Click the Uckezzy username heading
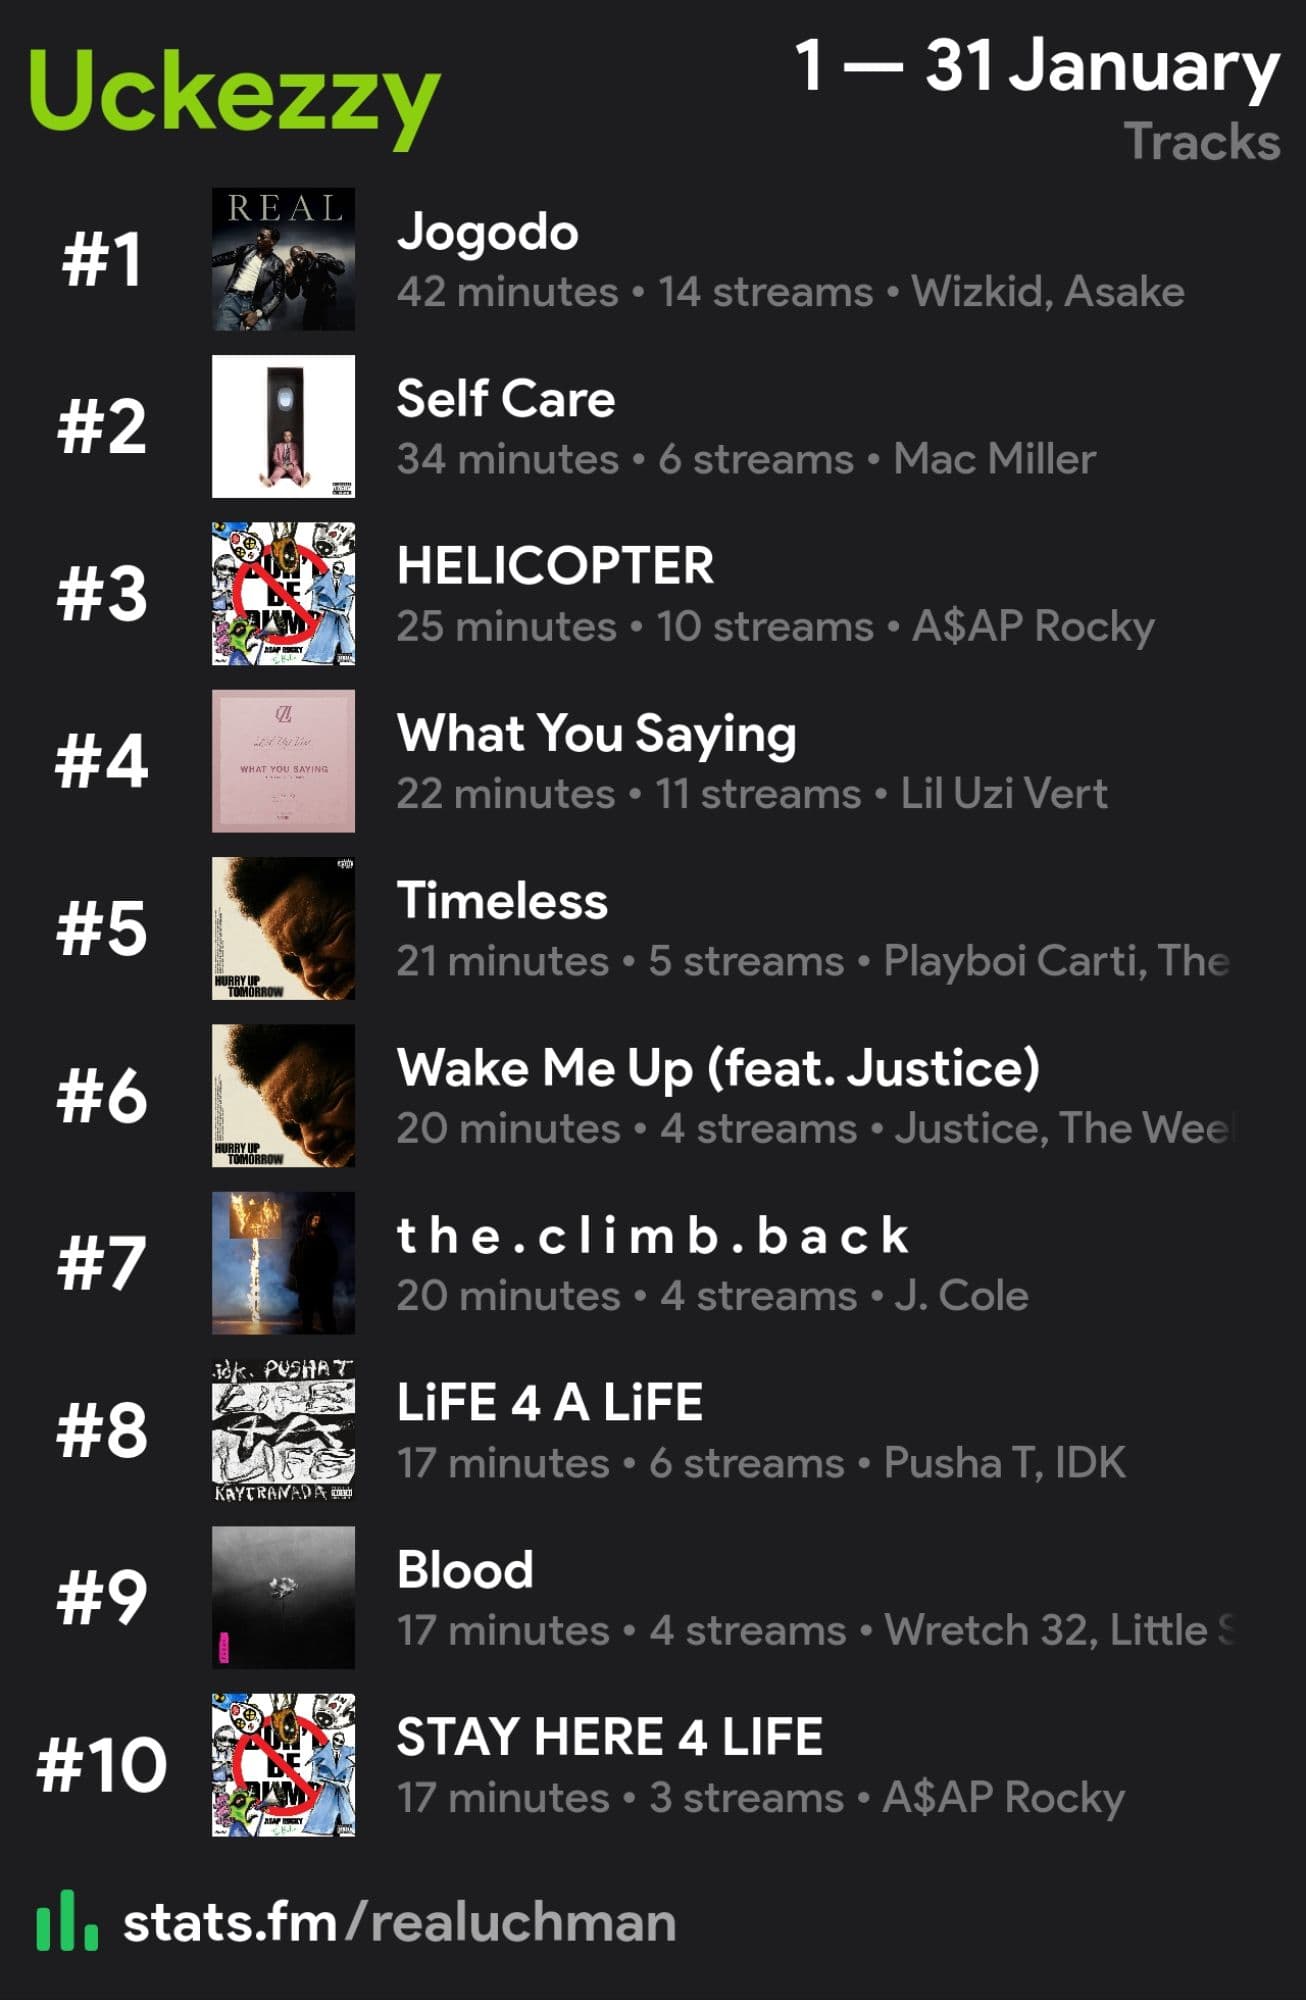The image size is (1306, 2000). click(x=234, y=93)
